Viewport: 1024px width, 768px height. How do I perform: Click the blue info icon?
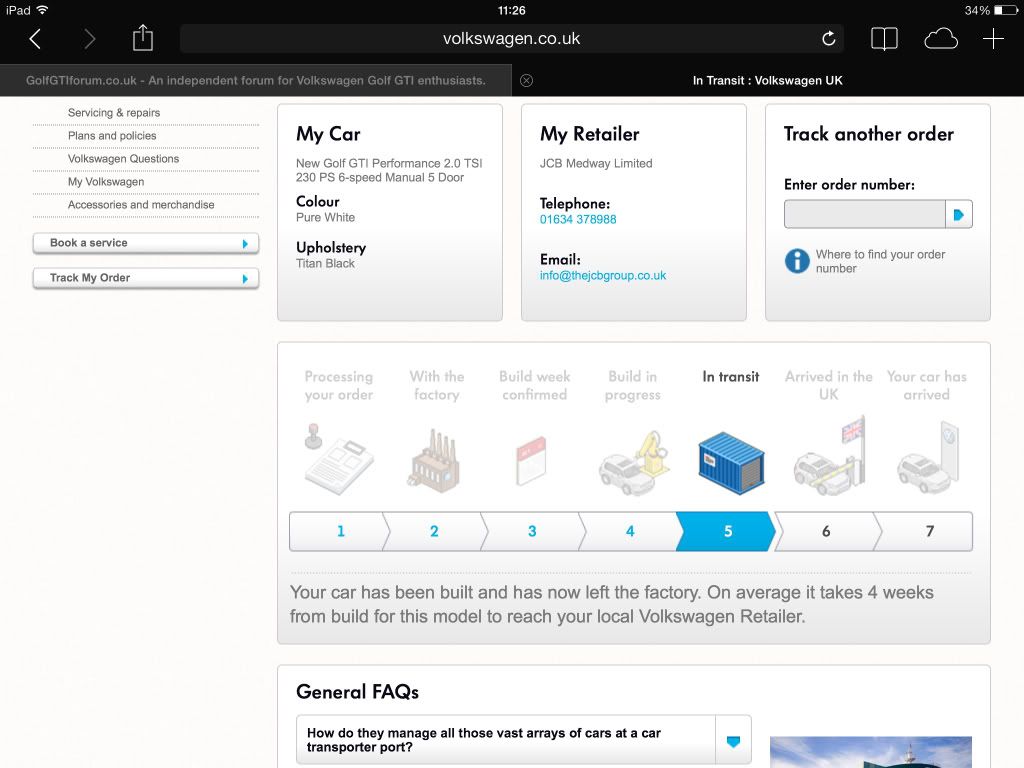[x=797, y=261]
